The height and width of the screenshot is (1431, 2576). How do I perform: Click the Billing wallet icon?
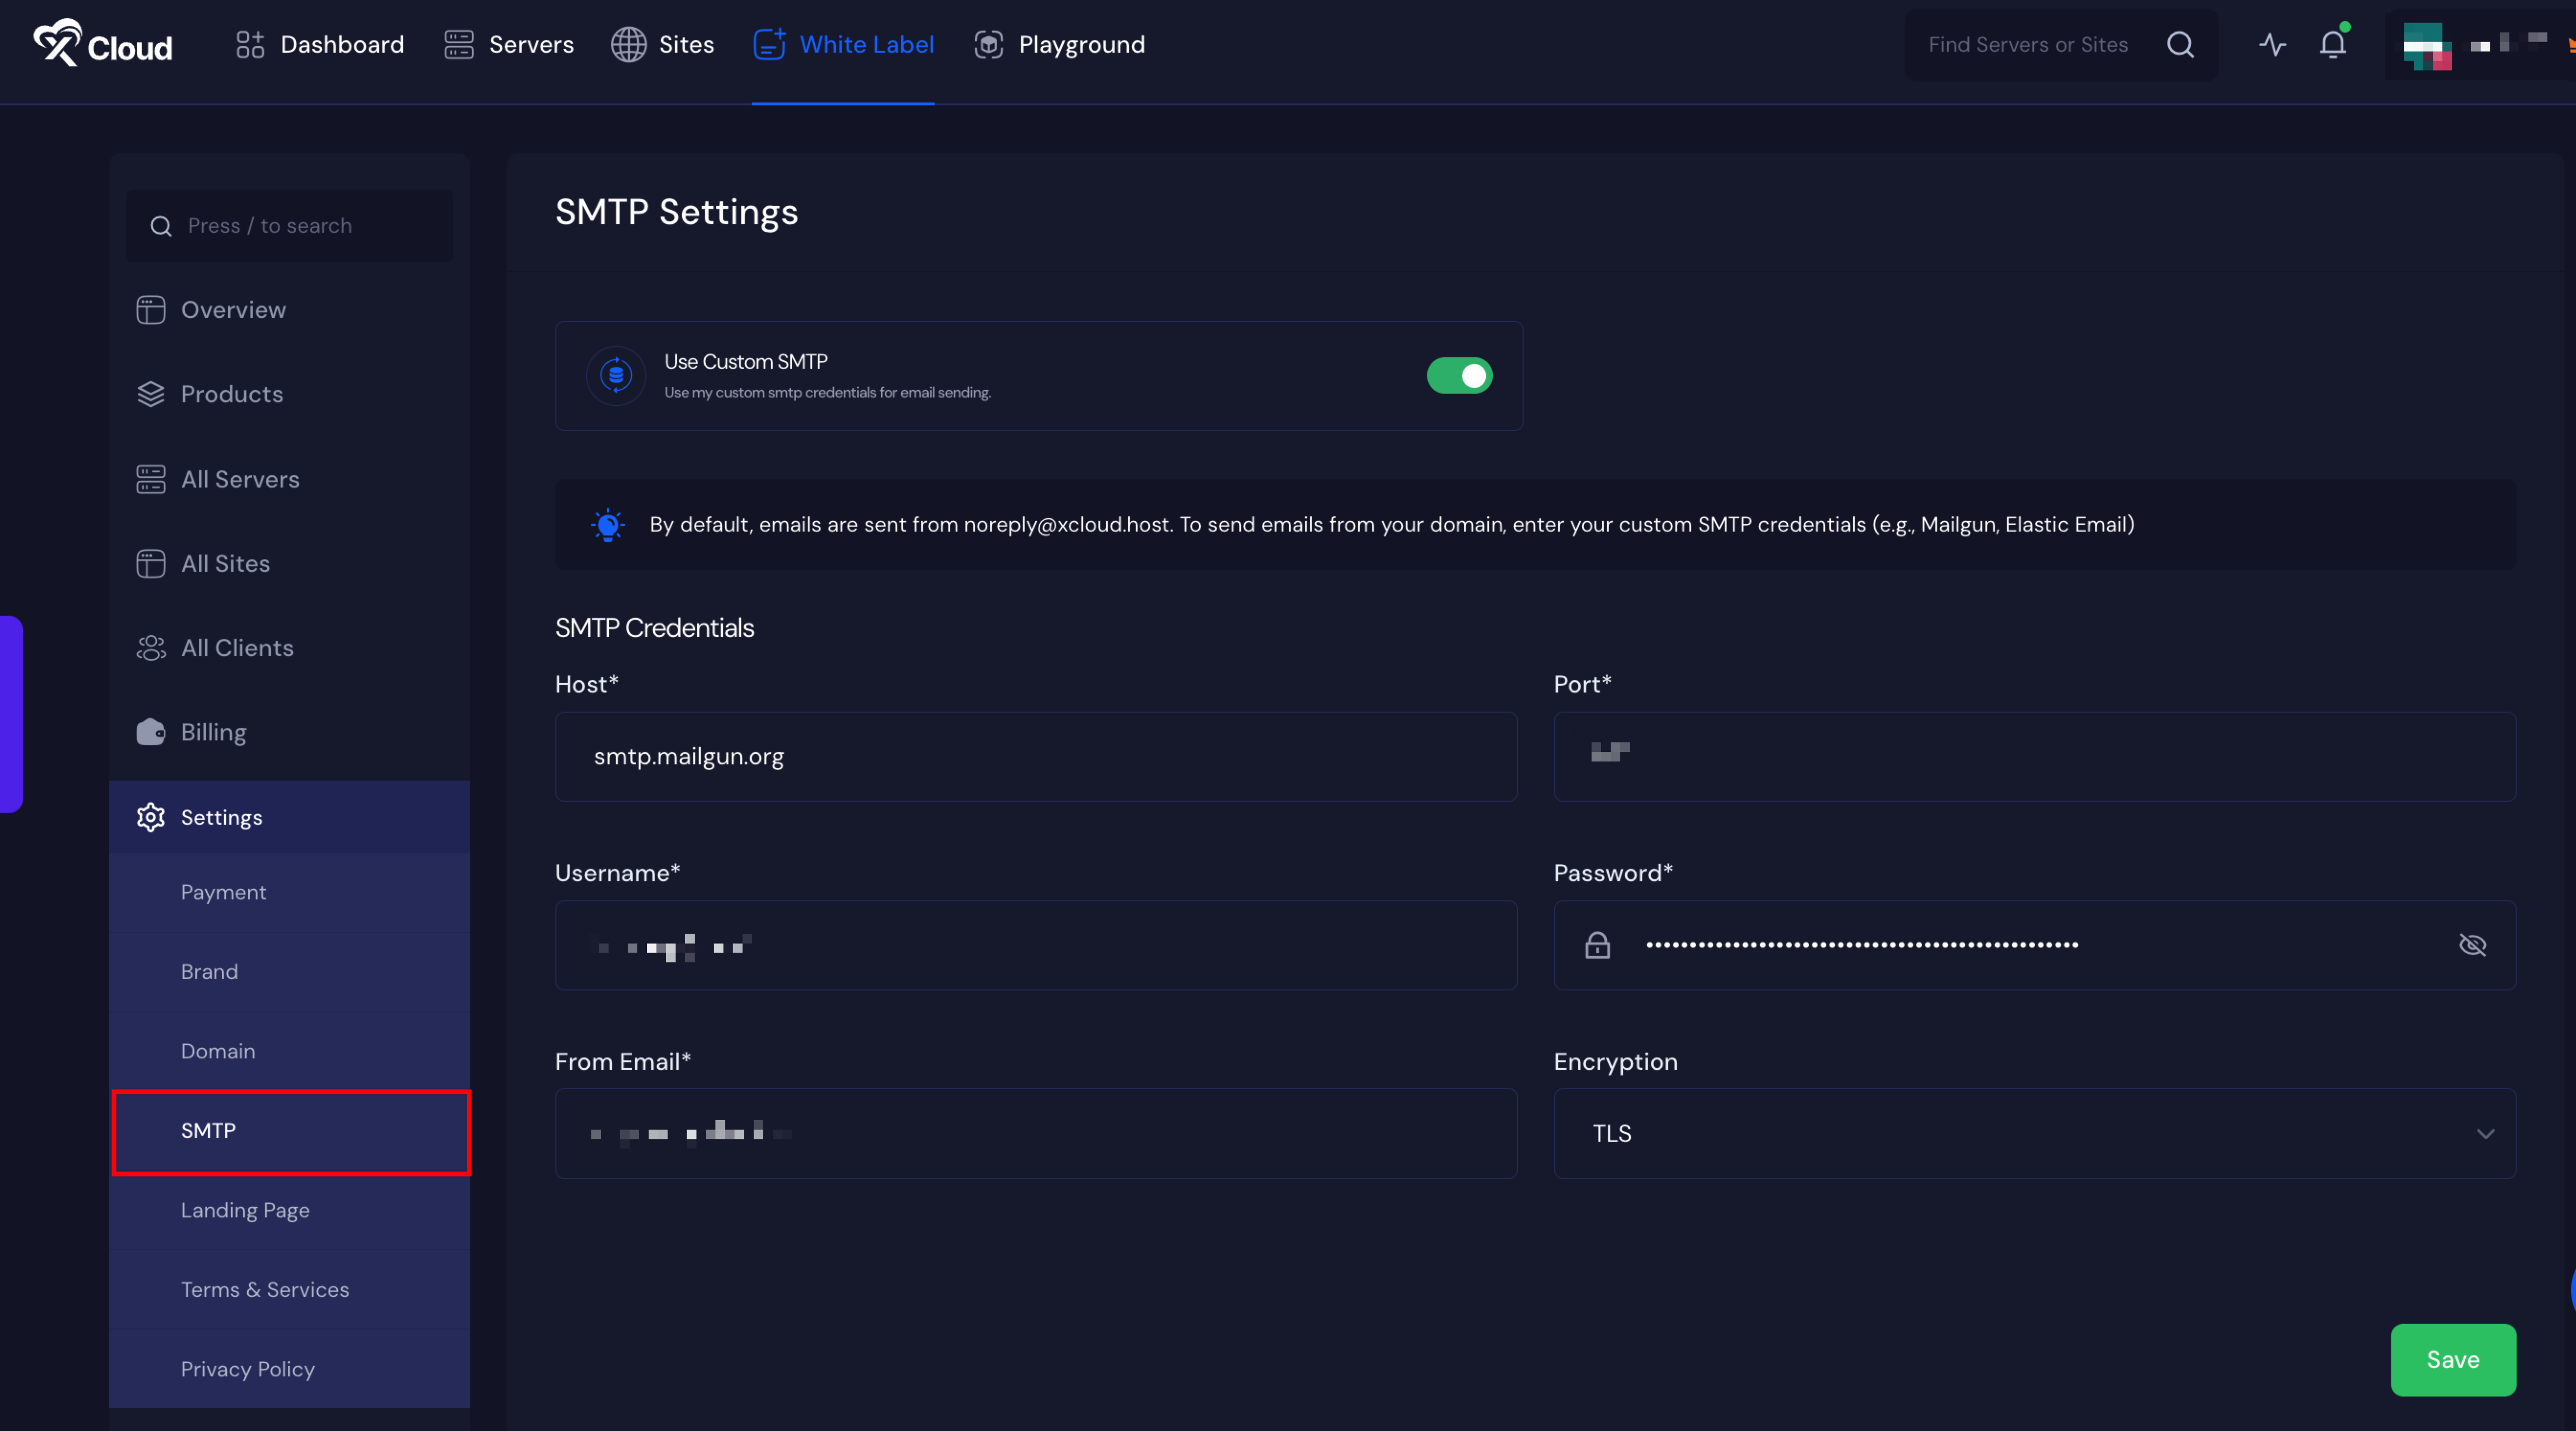150,732
